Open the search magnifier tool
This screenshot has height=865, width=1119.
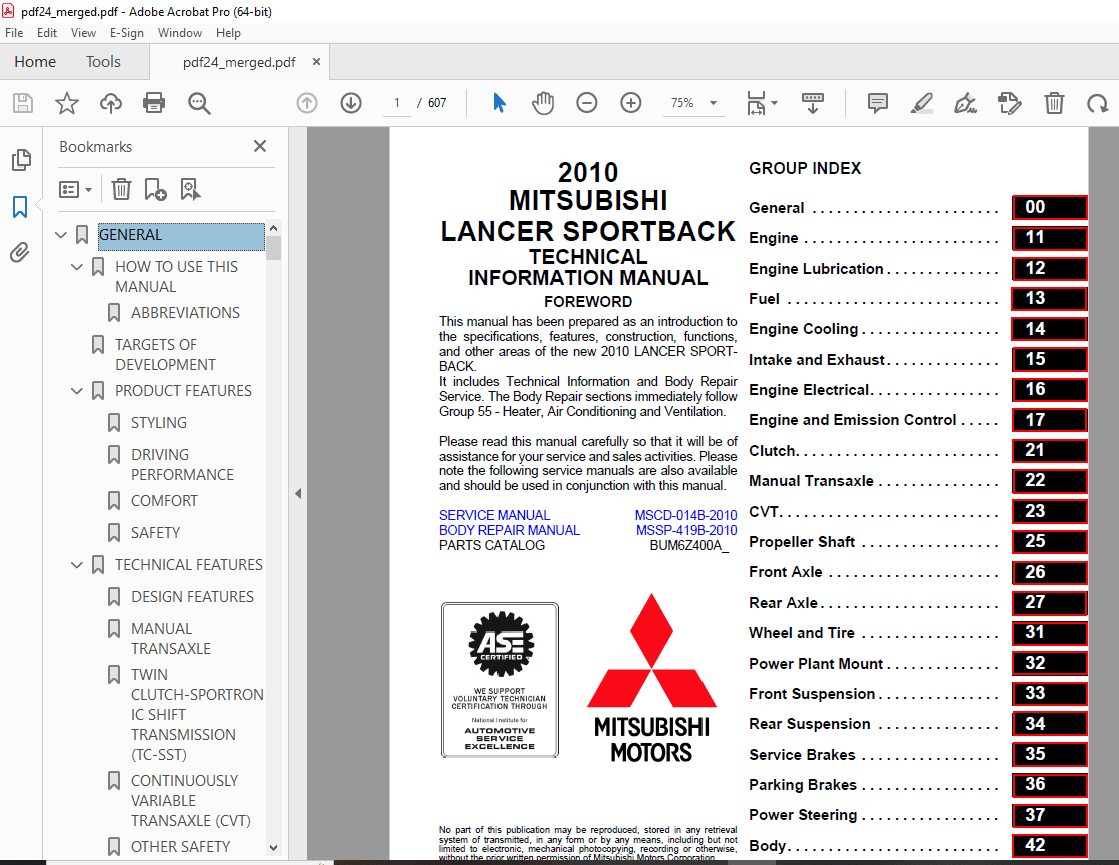pyautogui.click(x=198, y=103)
